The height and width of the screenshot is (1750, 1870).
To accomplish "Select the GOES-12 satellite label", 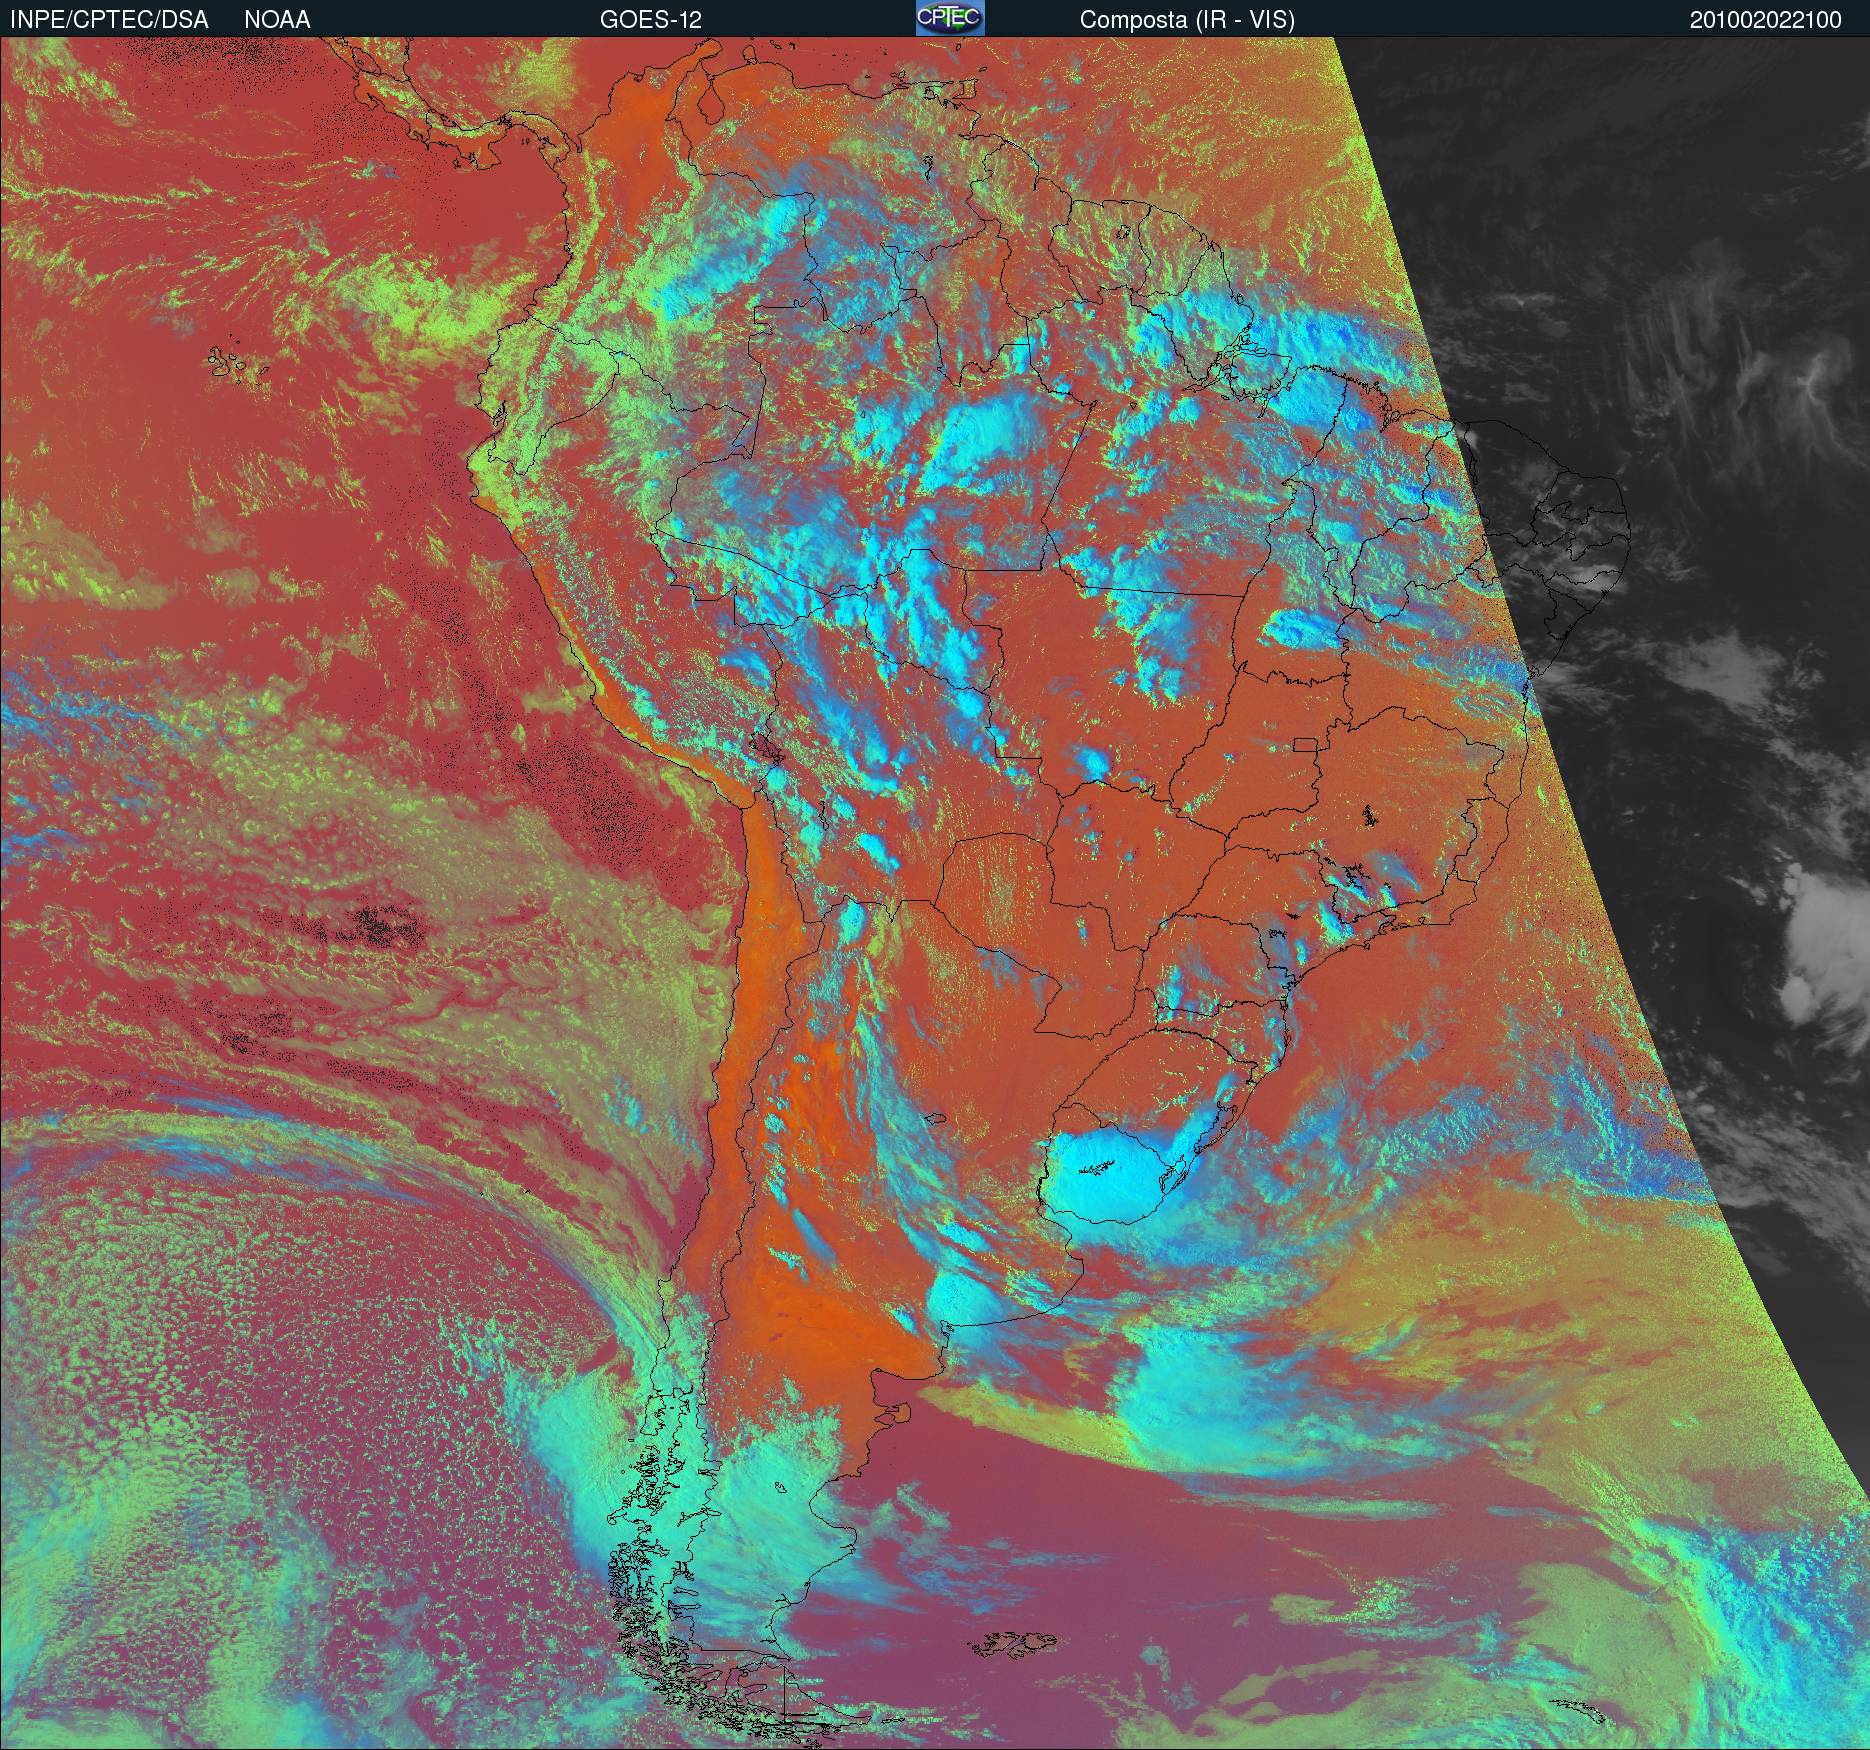I will (651, 20).
